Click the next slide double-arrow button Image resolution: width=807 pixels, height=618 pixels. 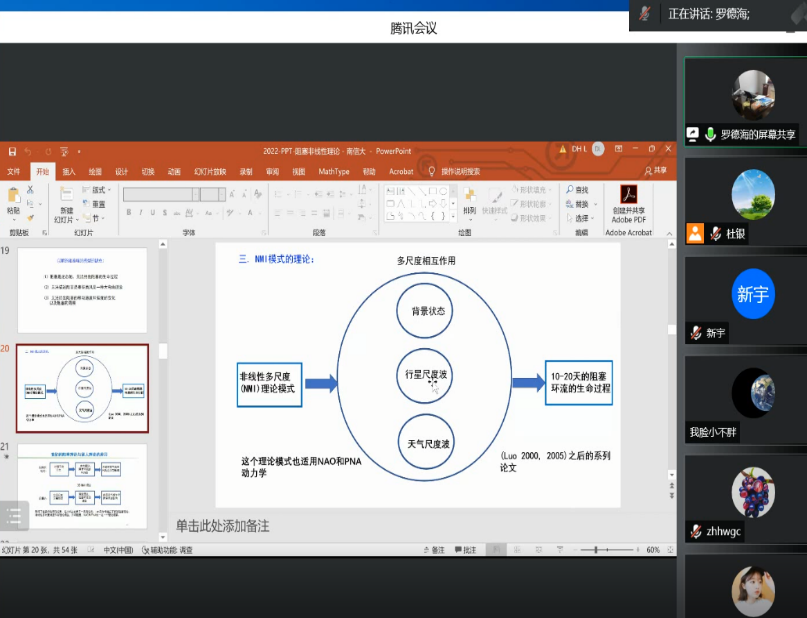coord(672,496)
